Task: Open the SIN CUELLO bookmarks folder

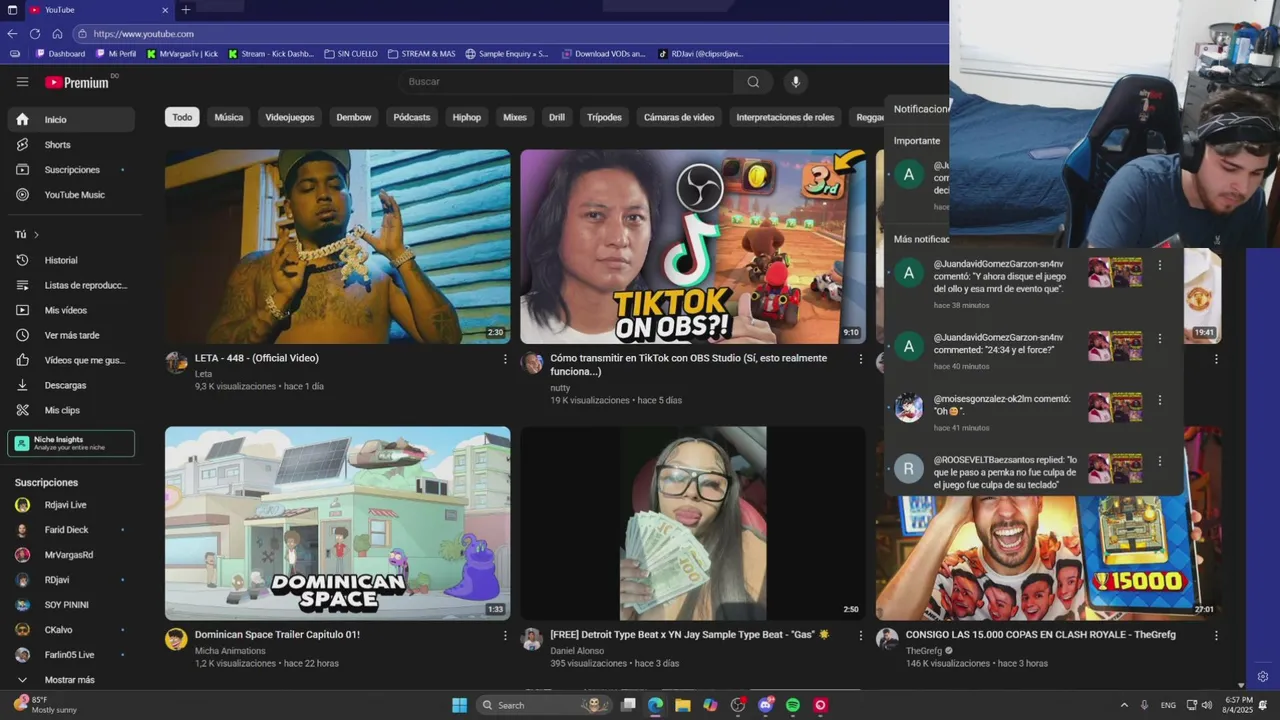Action: pyautogui.click(x=351, y=54)
